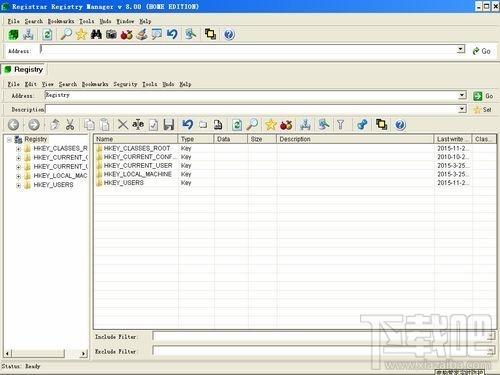Switch to the Registry tab
Screen dimensions: 500x375
point(24,70)
